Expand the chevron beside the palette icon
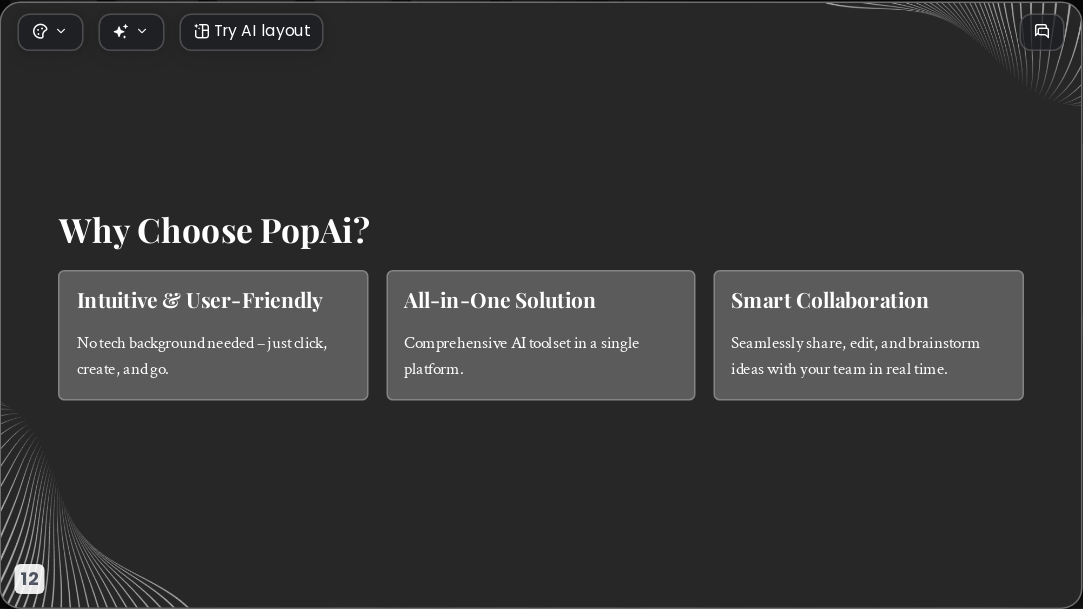The image size is (1083, 611). tap(61, 31)
